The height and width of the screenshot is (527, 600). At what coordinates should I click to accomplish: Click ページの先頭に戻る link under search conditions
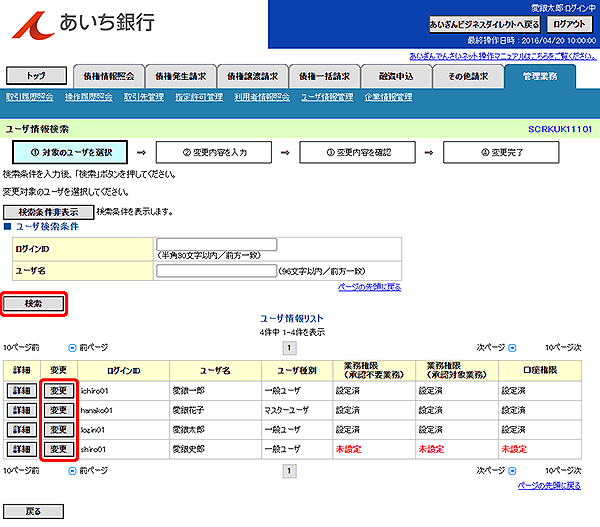click(370, 287)
